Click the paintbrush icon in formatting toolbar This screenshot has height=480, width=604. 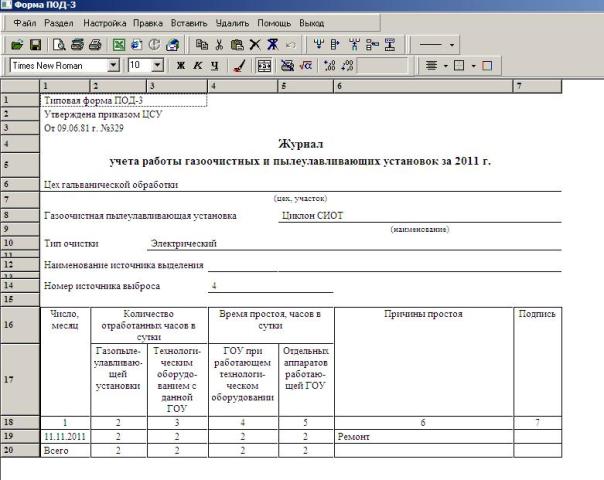coord(238,66)
